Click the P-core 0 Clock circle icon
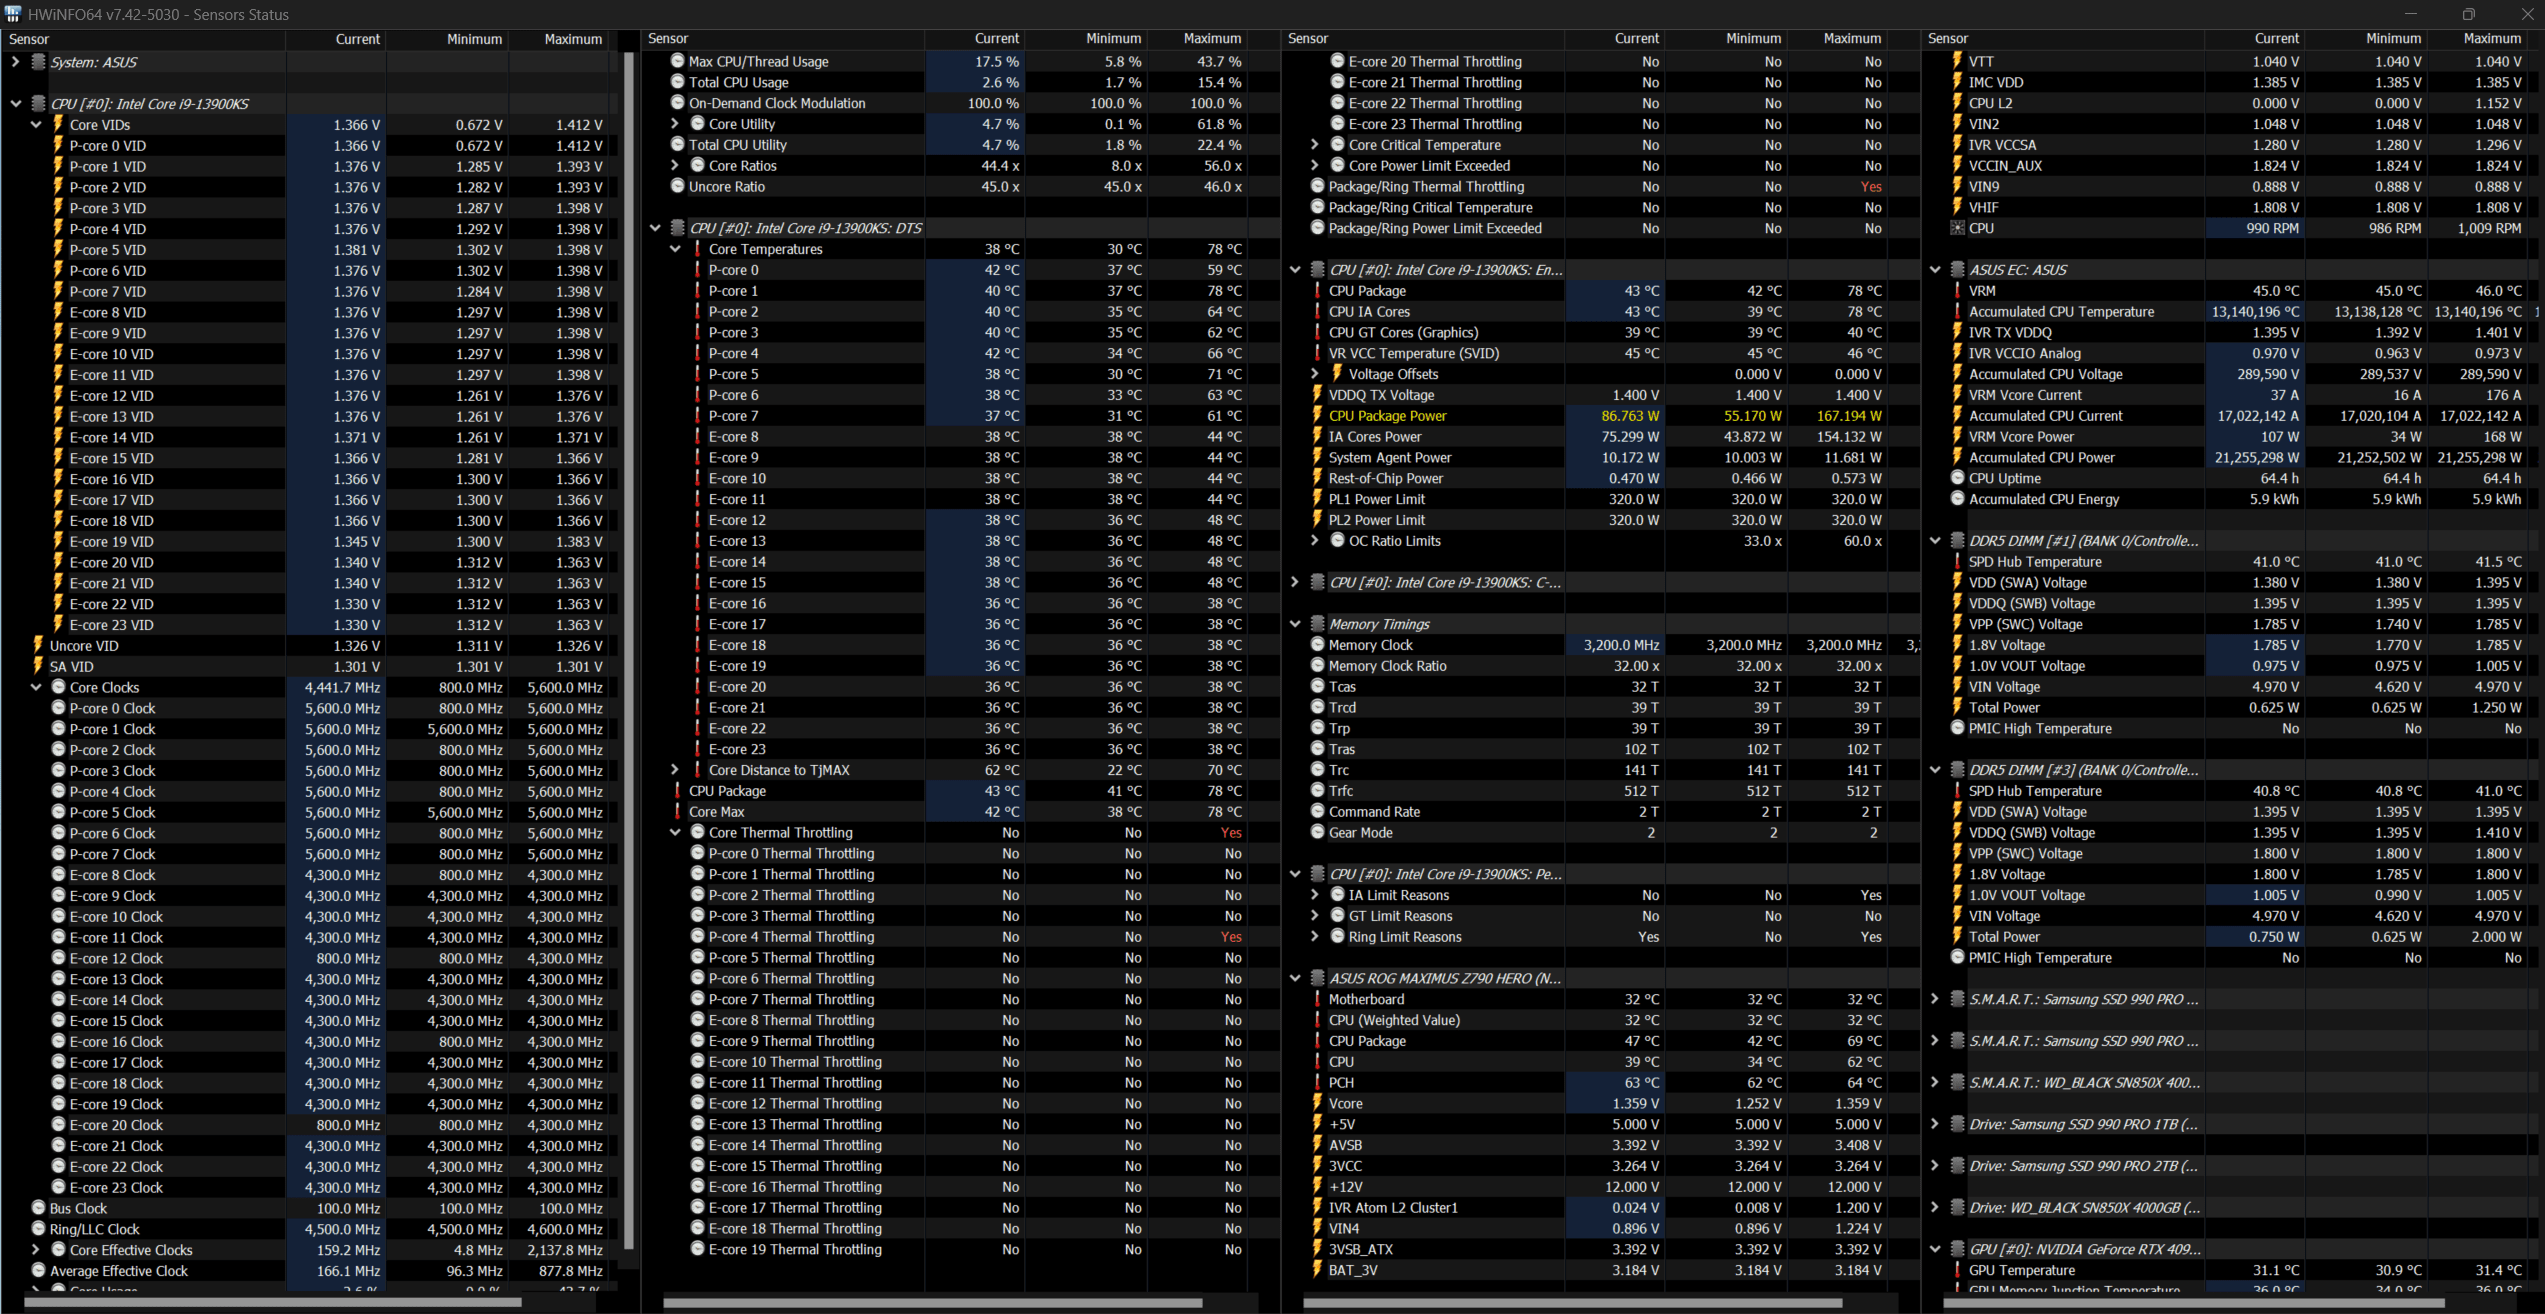Screen dimensions: 2545x1314 pos(58,708)
